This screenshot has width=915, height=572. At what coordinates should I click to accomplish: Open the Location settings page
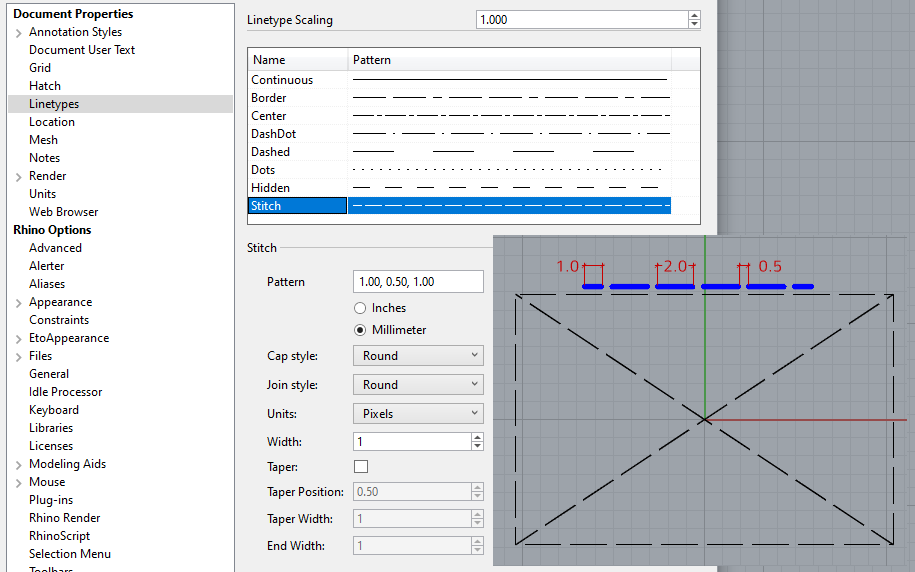tap(52, 122)
